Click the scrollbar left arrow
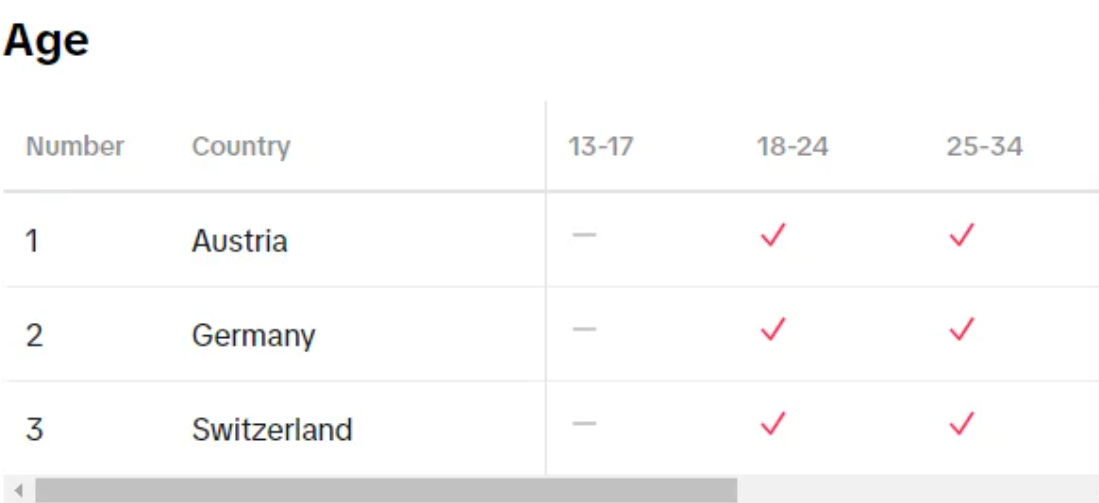This screenshot has height=503, width=1099. pyautogui.click(x=19, y=490)
